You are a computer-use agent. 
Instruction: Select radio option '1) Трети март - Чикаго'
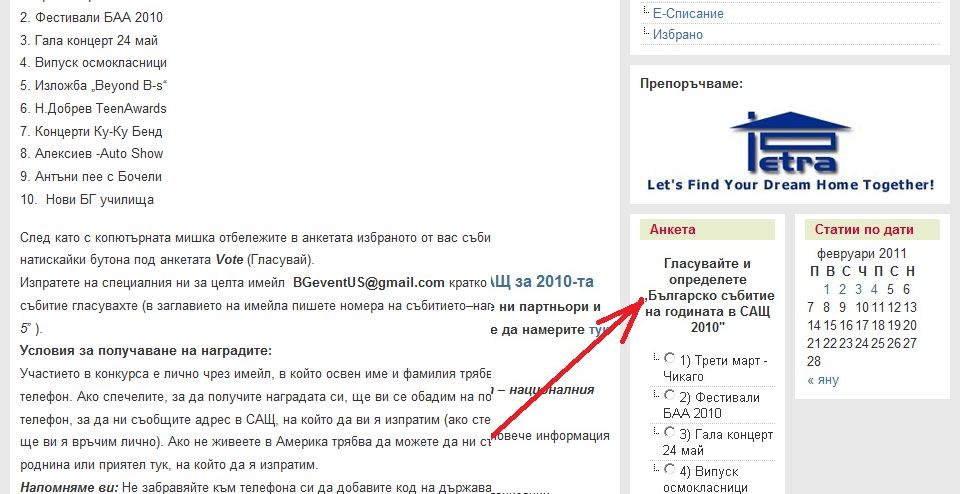click(x=669, y=357)
